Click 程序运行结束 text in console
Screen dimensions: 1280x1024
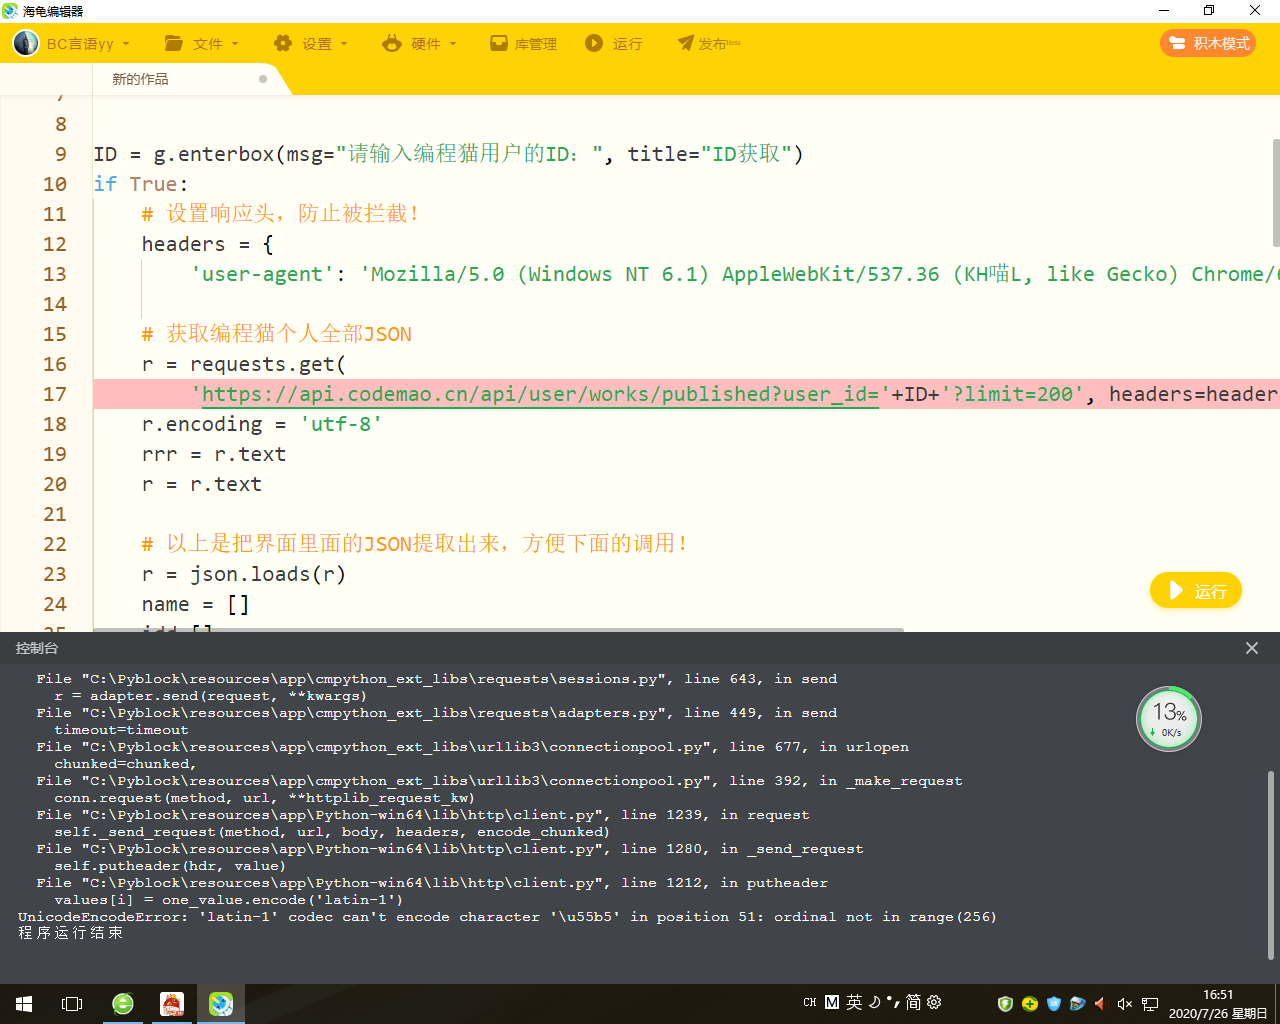point(70,933)
